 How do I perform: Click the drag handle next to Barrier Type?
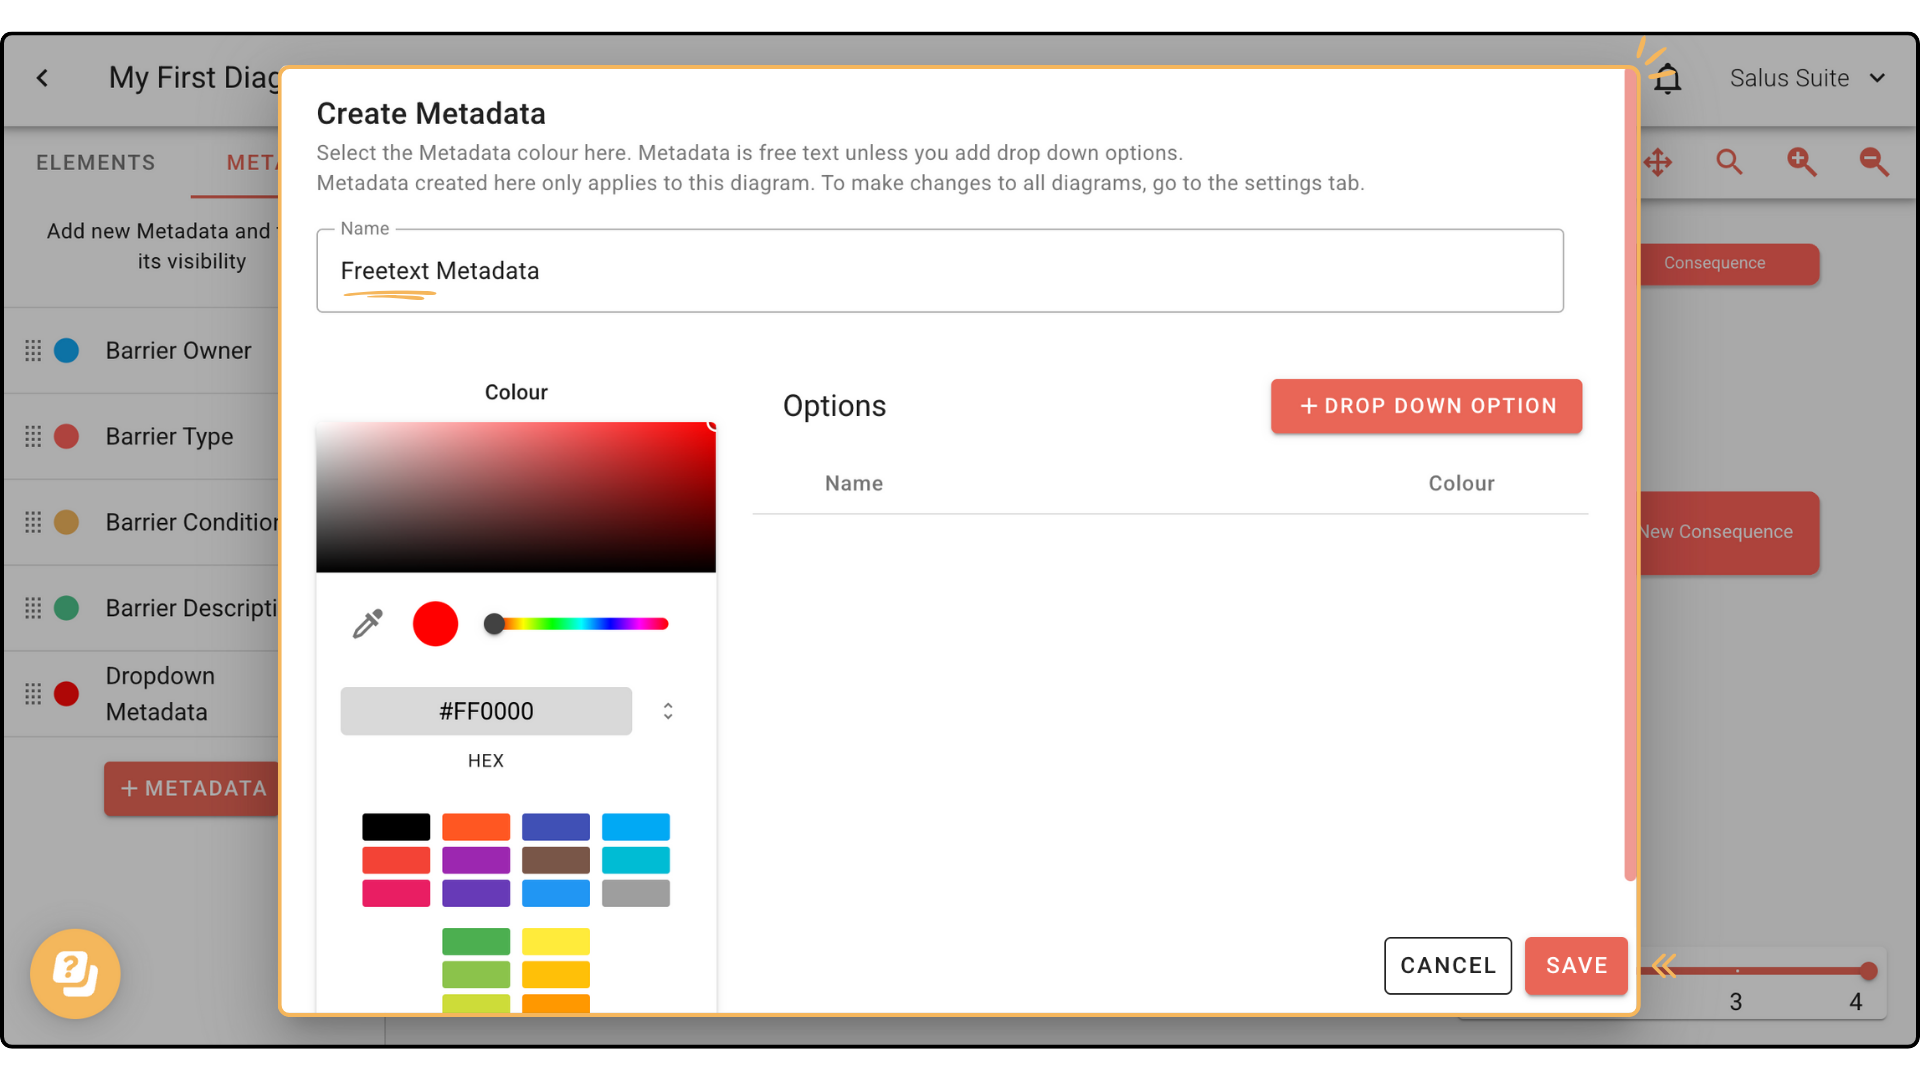coord(33,436)
